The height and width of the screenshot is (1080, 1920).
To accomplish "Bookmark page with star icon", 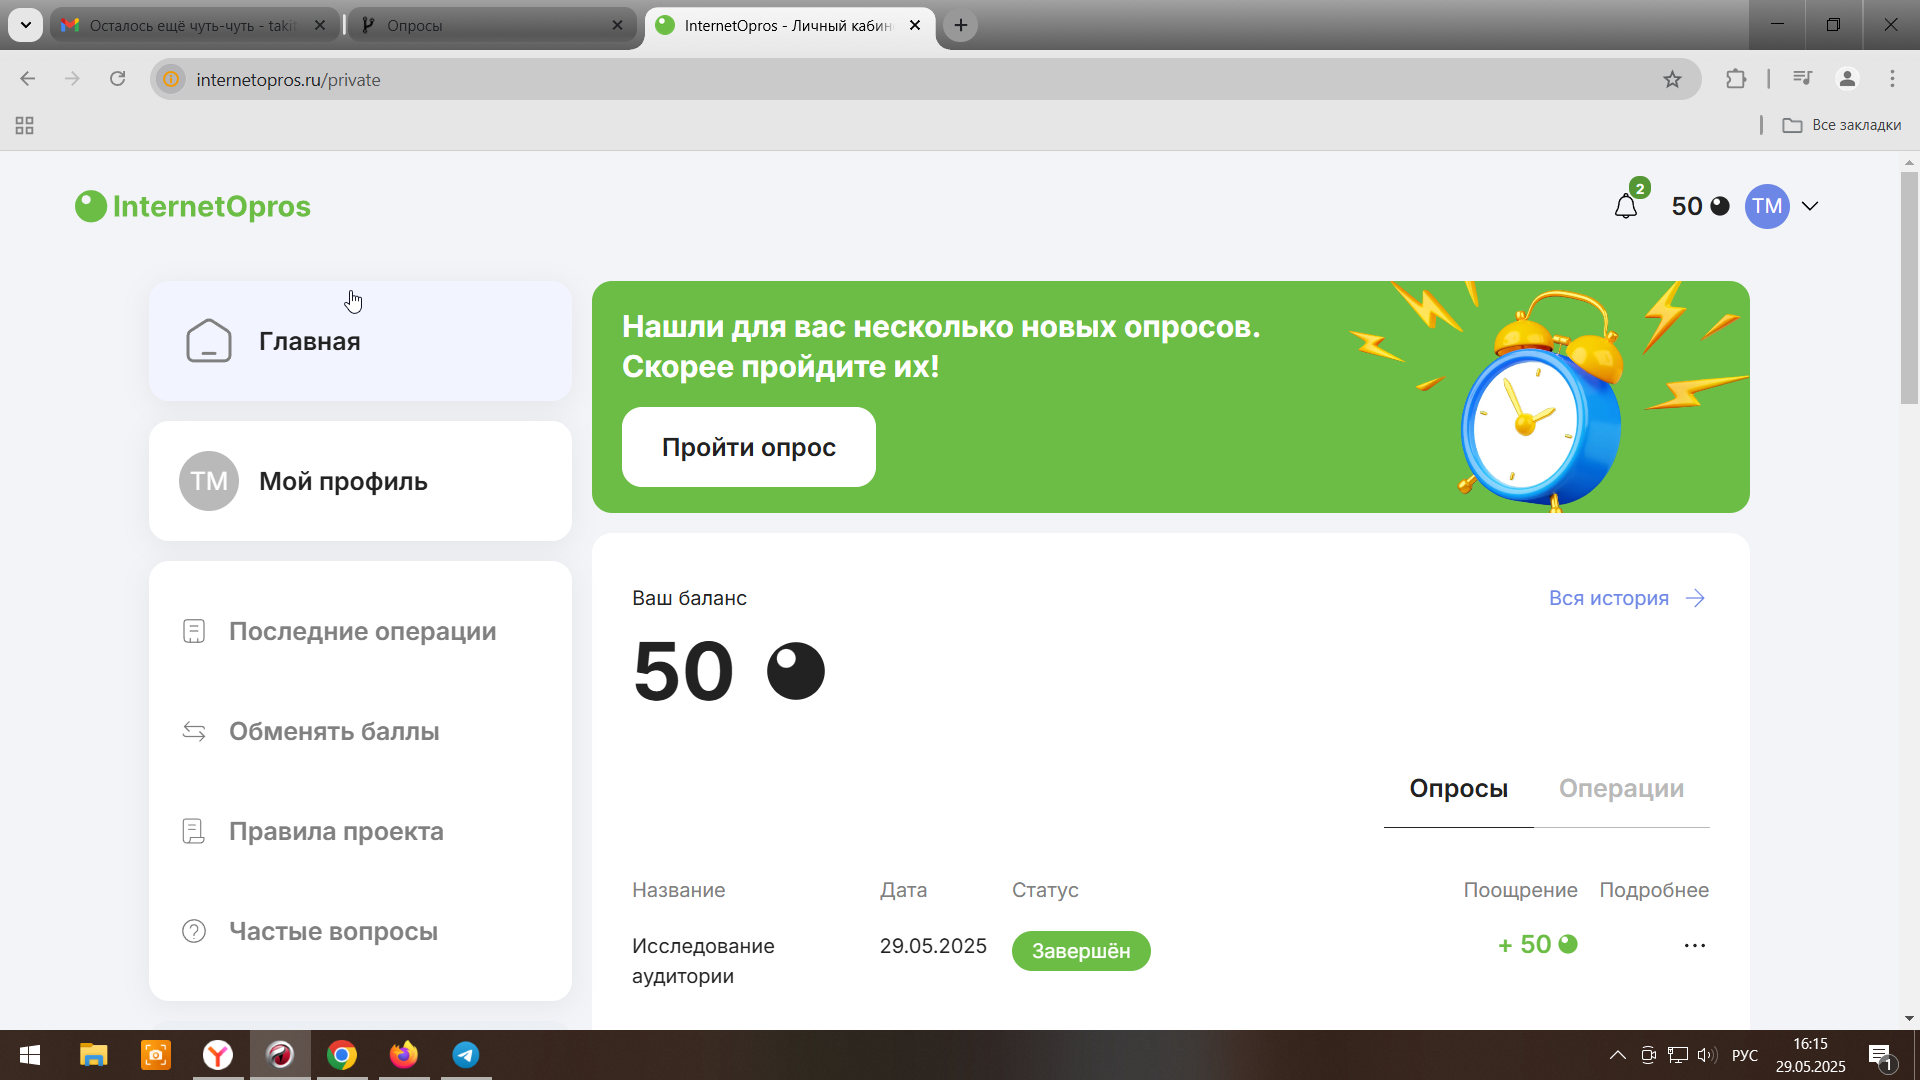I will (1672, 80).
